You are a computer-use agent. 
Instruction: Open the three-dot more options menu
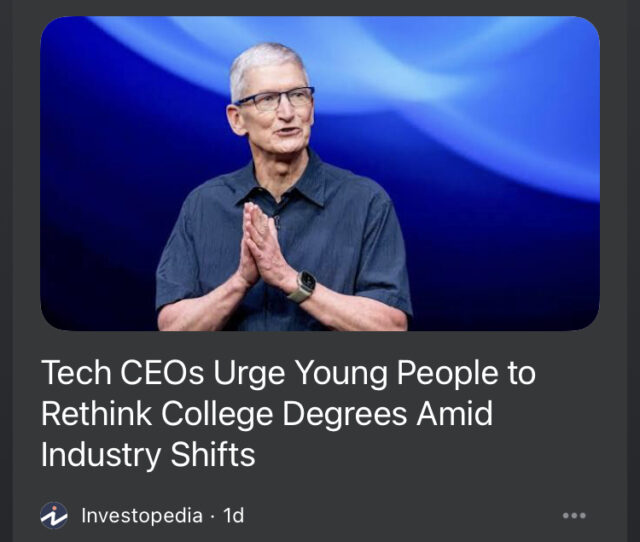pyautogui.click(x=573, y=516)
